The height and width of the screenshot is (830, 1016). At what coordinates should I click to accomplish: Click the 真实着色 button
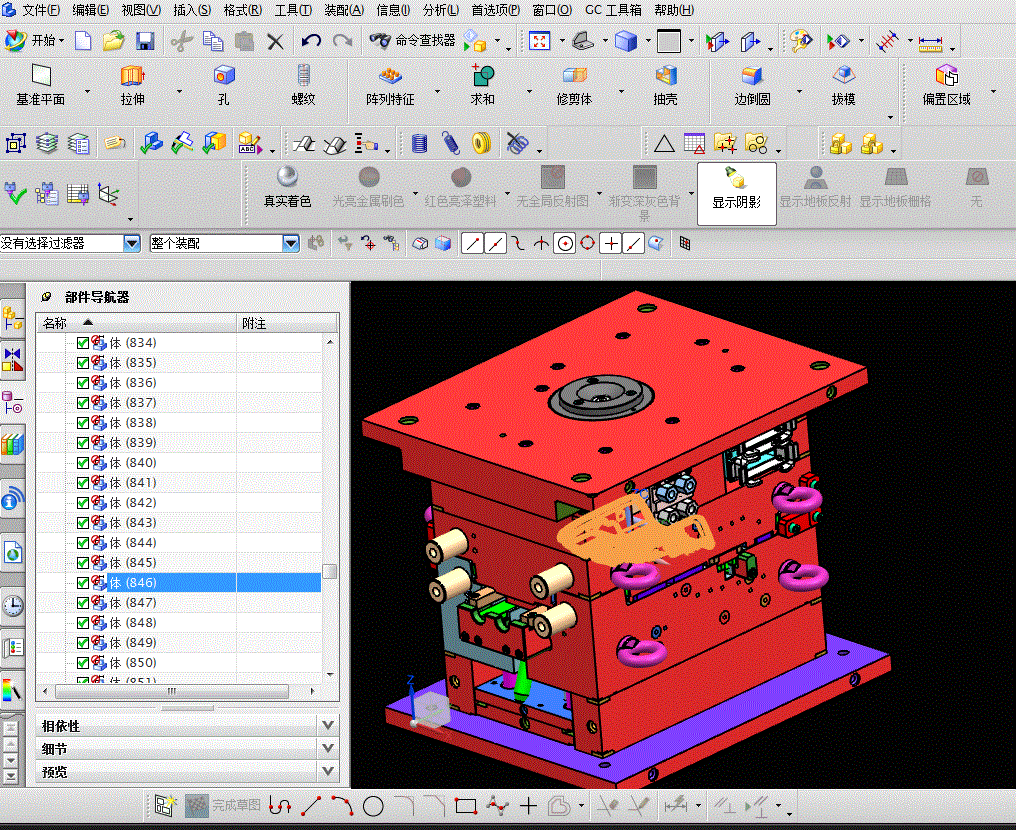tap(288, 187)
